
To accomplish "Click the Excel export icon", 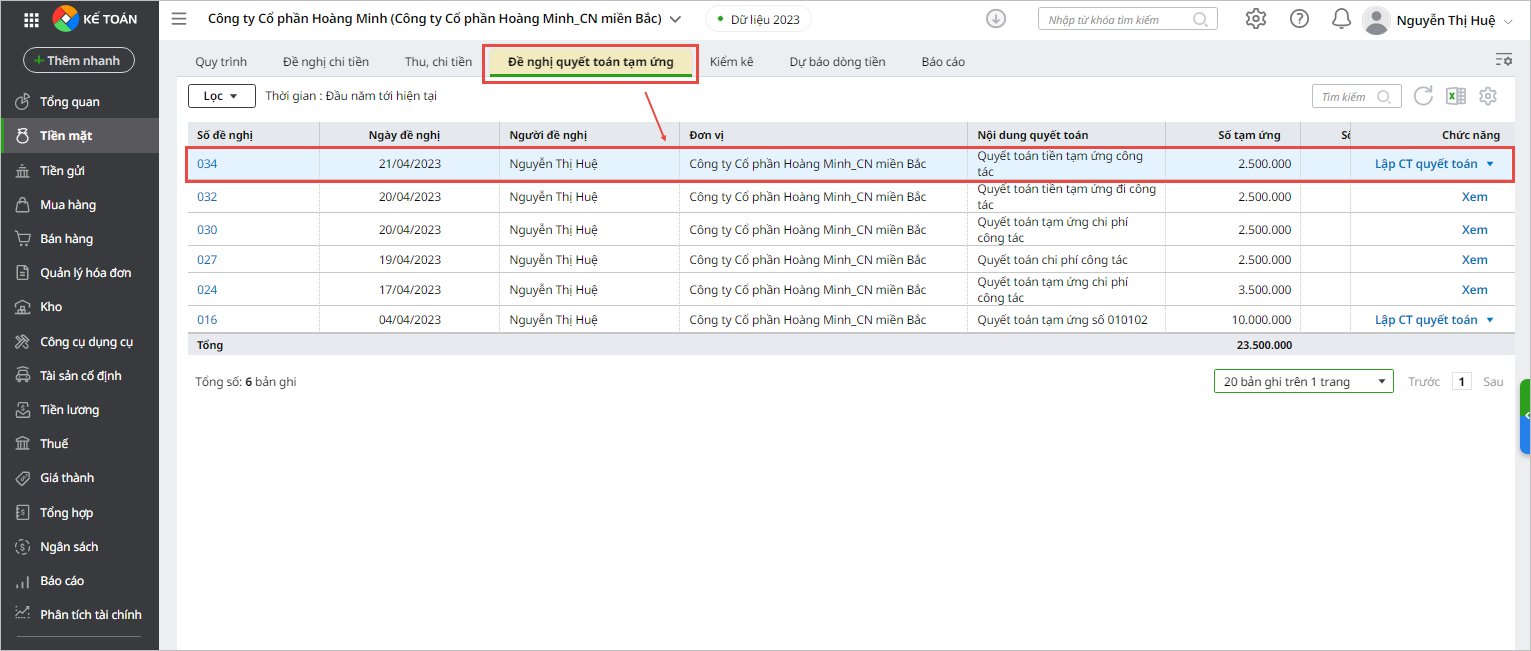I will pyautogui.click(x=1456, y=96).
